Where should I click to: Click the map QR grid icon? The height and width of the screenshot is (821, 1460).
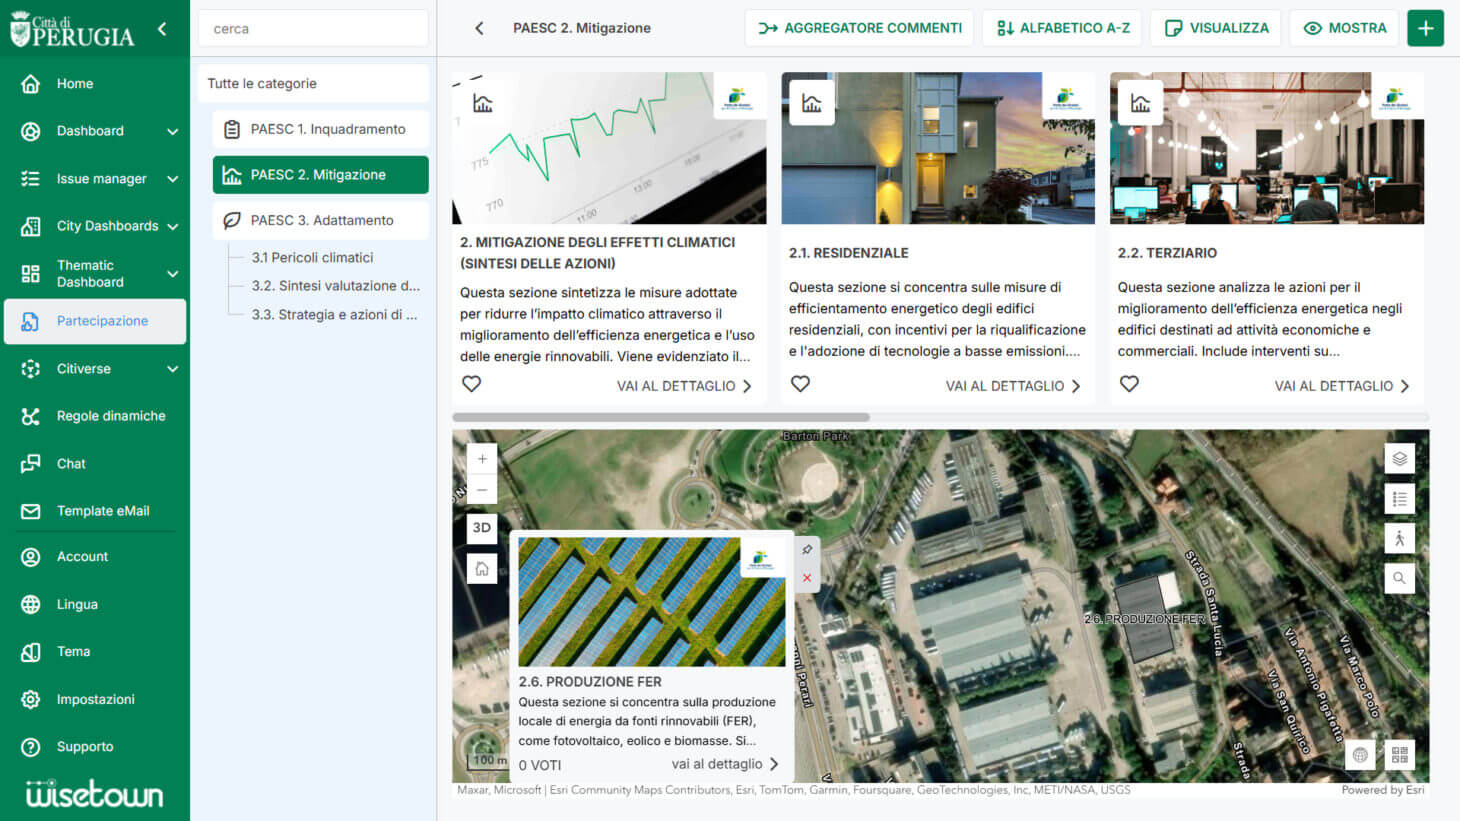tap(1400, 755)
